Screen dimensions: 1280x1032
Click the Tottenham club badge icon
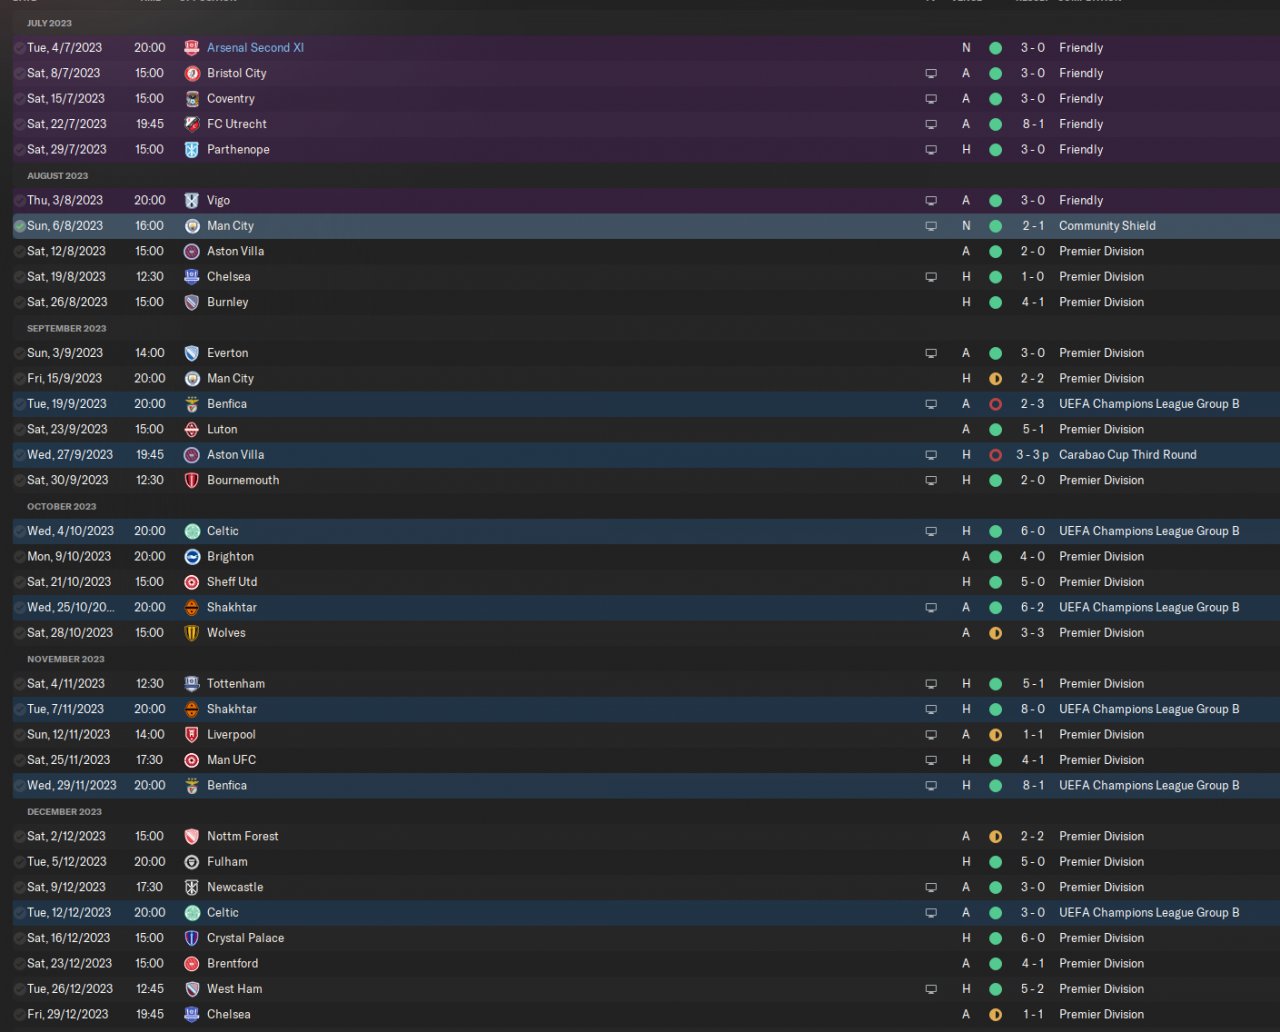(192, 684)
